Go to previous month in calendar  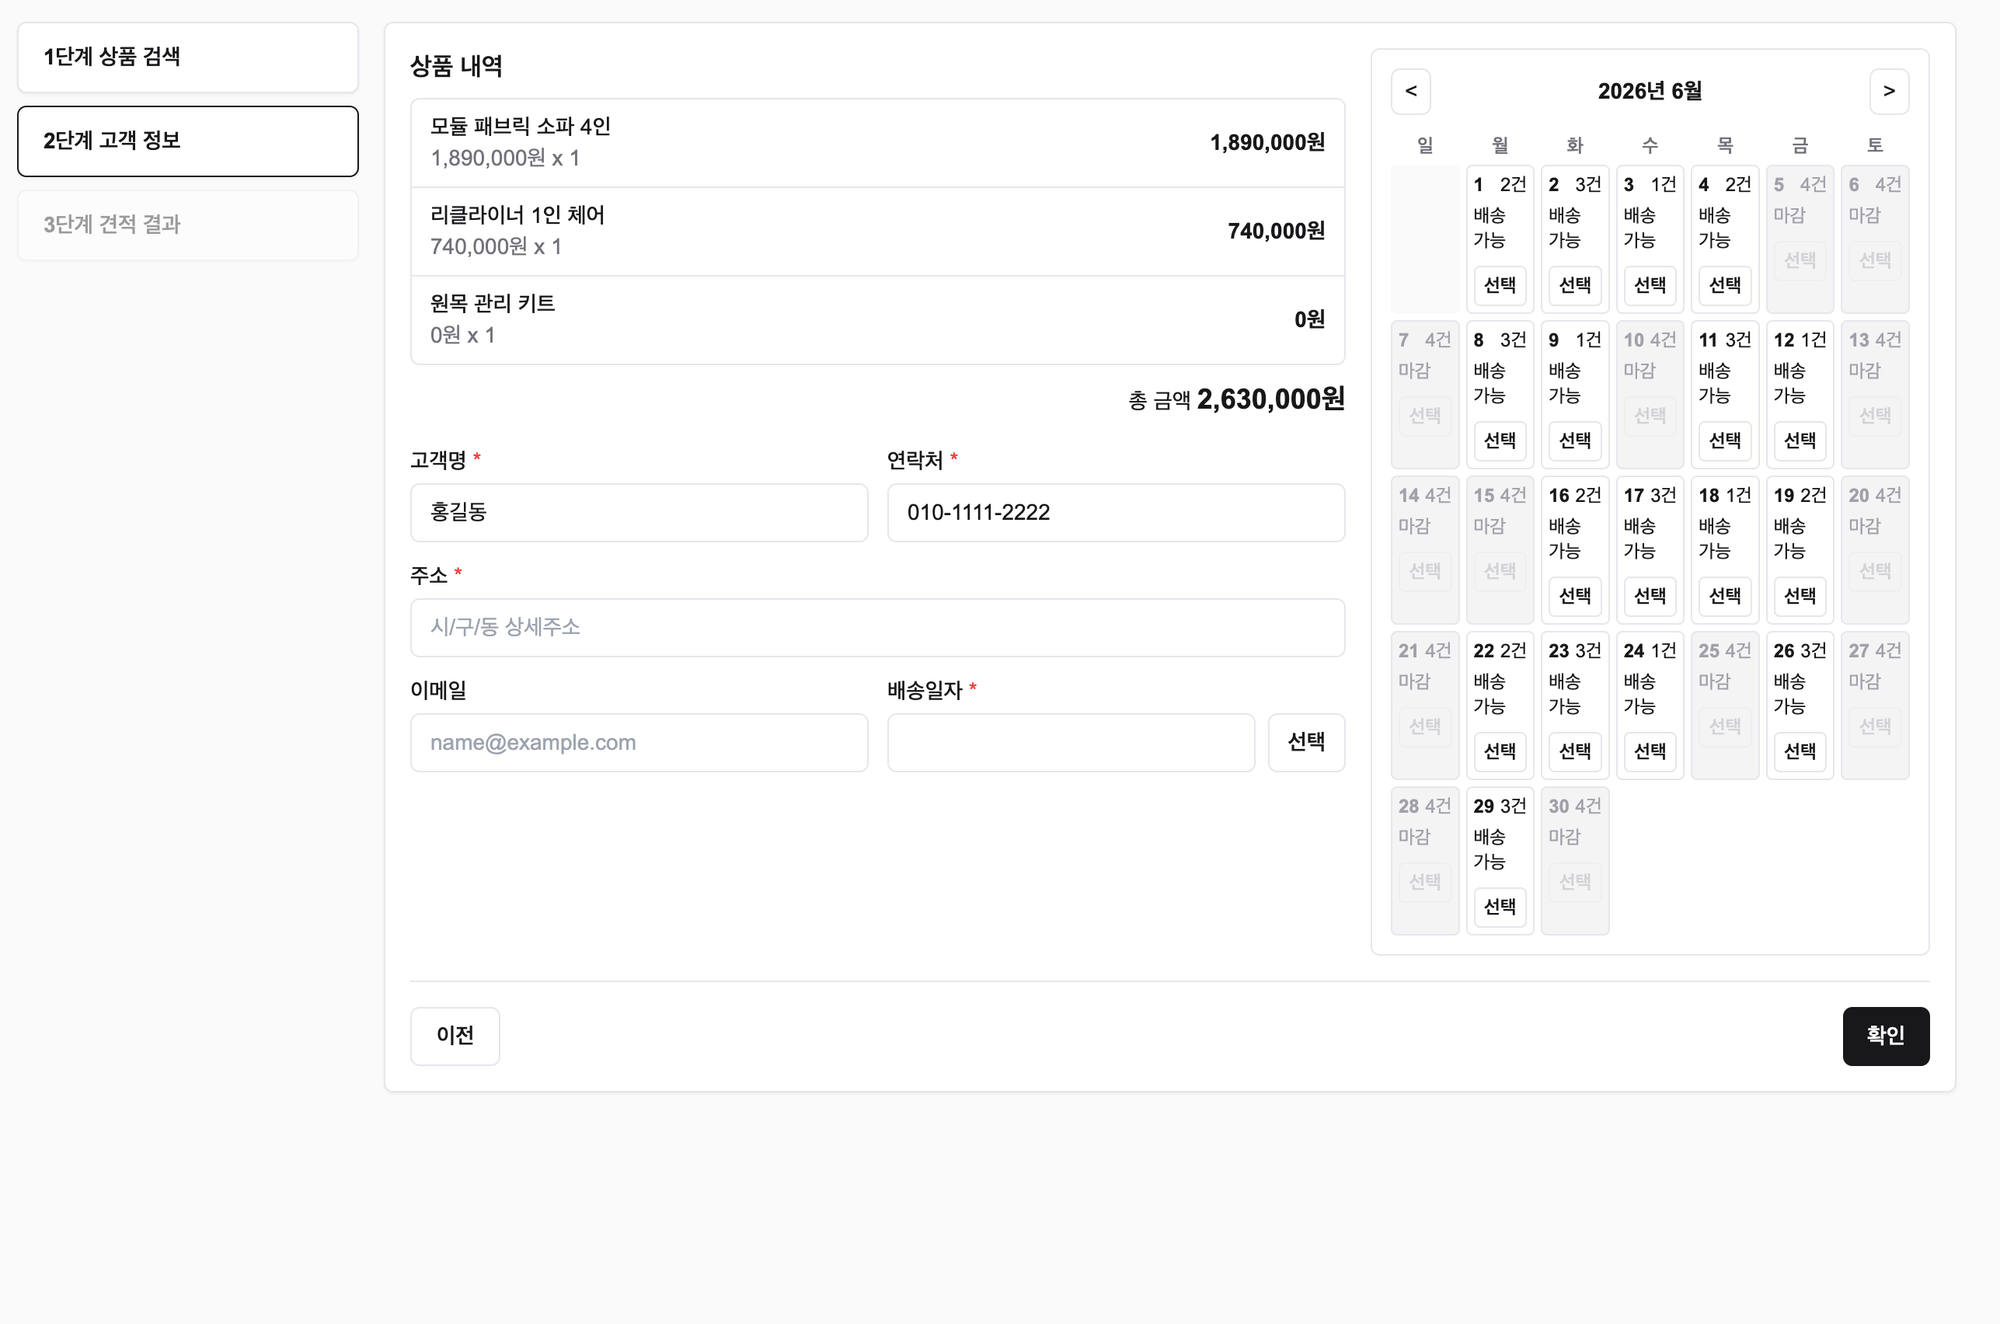tap(1410, 91)
